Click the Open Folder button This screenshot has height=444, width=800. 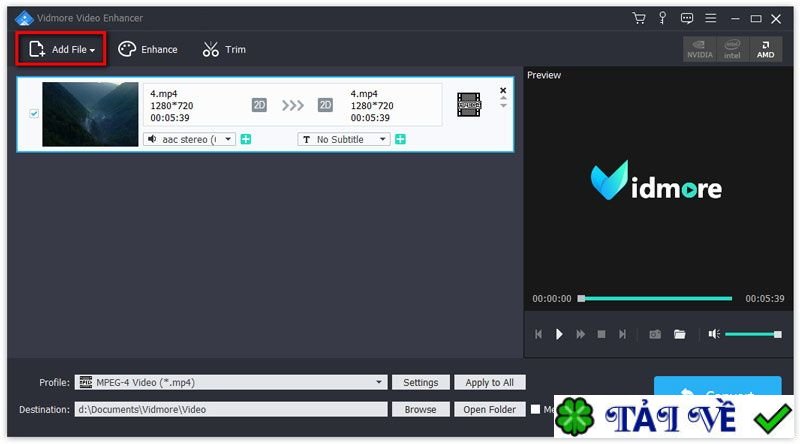(x=489, y=409)
